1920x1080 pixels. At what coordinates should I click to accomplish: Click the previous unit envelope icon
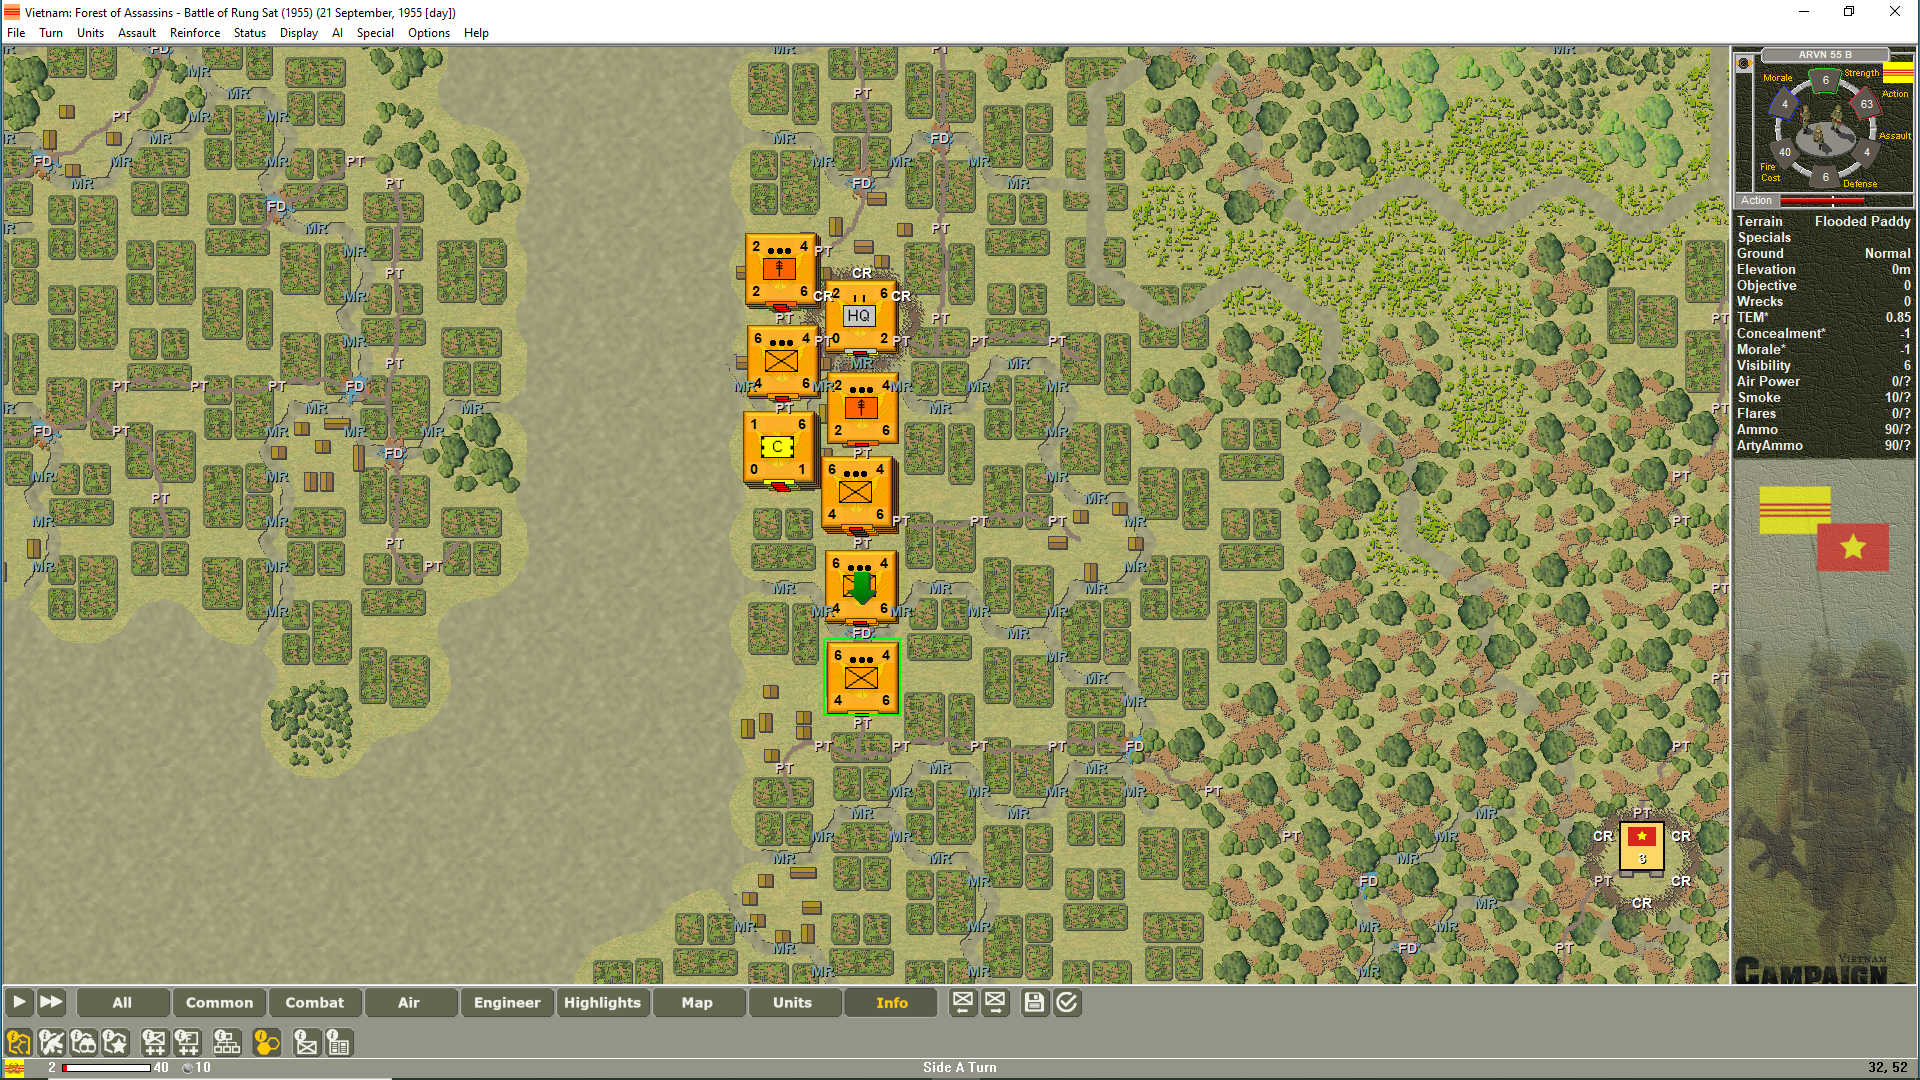pyautogui.click(x=963, y=1002)
